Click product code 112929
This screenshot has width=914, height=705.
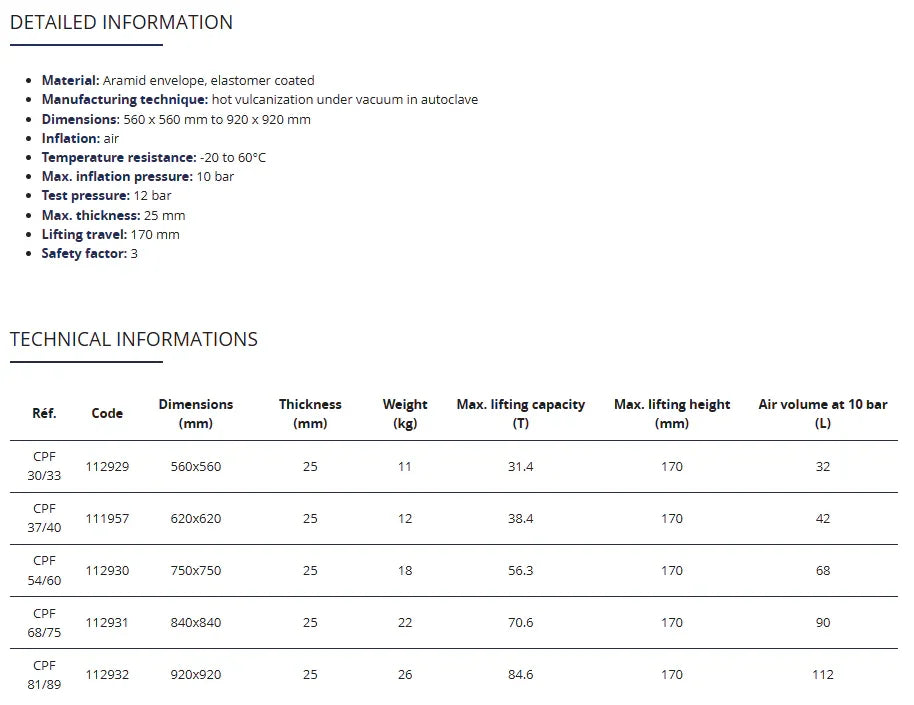tap(107, 466)
